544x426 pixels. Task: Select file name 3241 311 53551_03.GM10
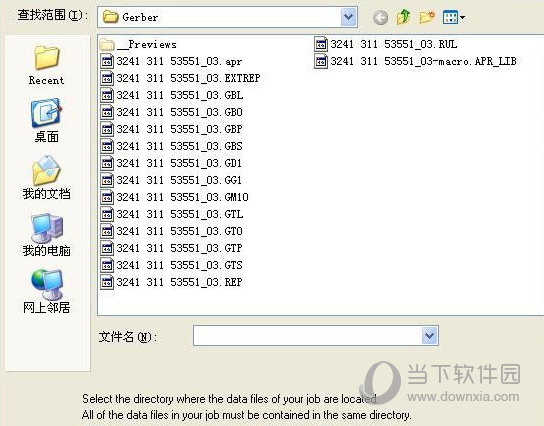(x=182, y=197)
